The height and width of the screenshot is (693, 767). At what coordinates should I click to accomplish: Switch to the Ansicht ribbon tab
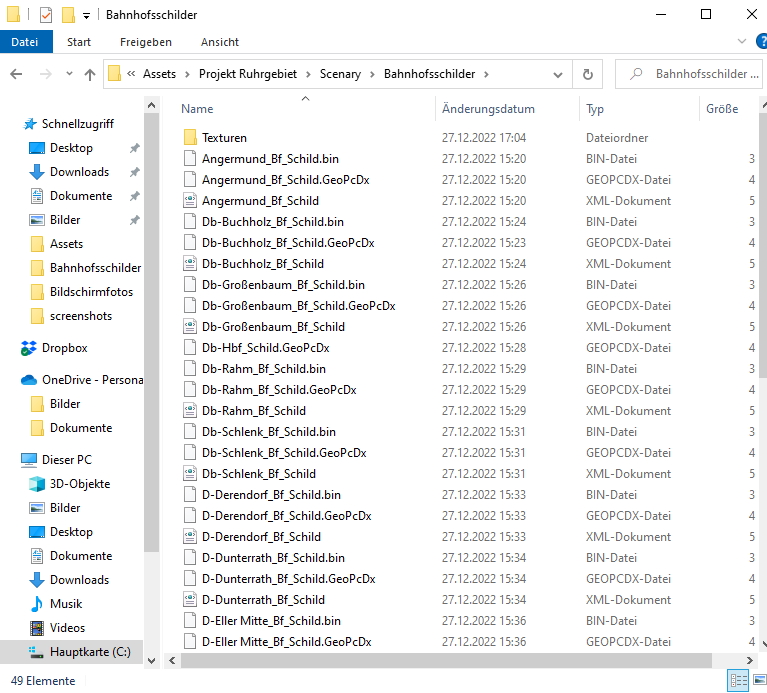[220, 42]
